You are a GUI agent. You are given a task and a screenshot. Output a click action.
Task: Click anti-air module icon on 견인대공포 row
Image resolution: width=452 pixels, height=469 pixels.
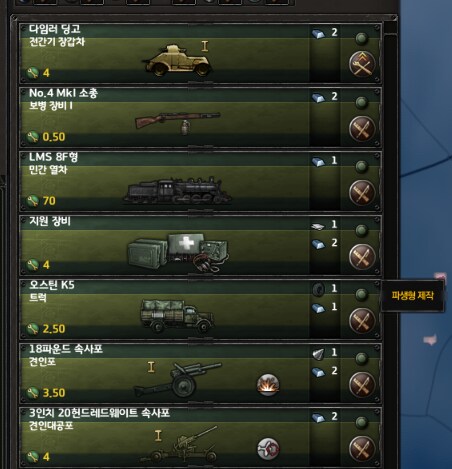(268, 449)
